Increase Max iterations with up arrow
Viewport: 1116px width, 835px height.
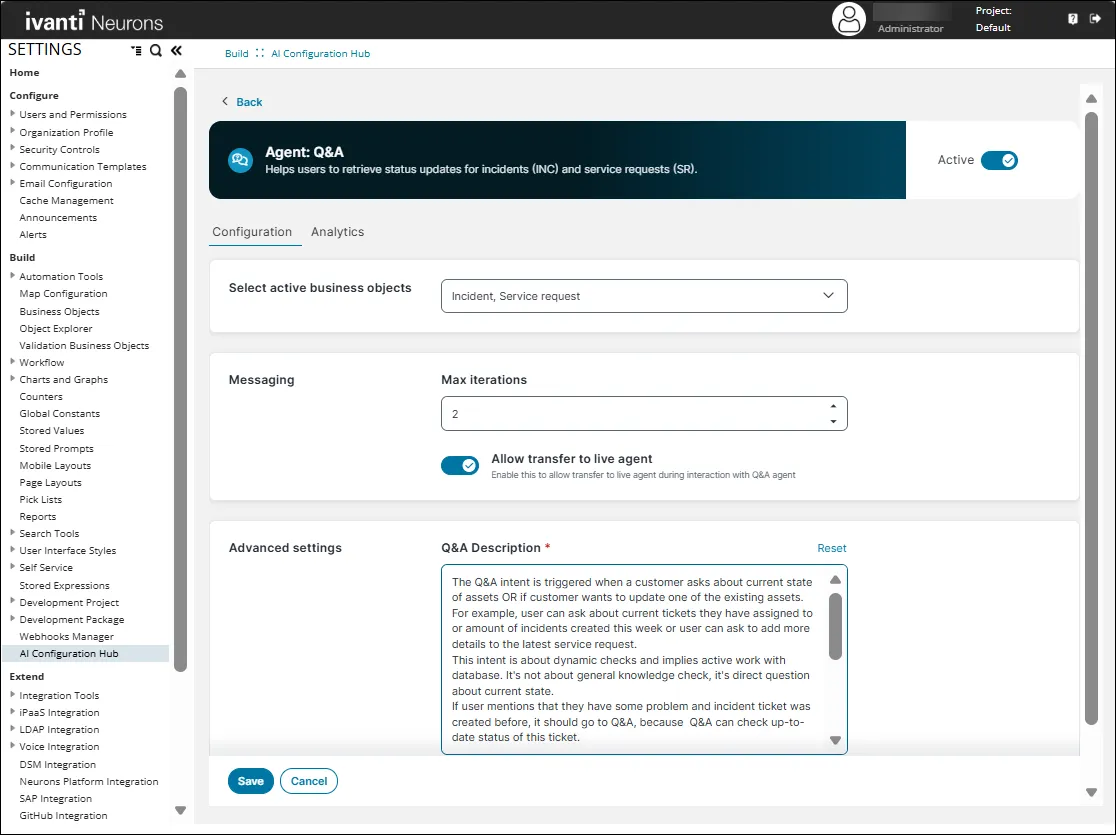(833, 406)
